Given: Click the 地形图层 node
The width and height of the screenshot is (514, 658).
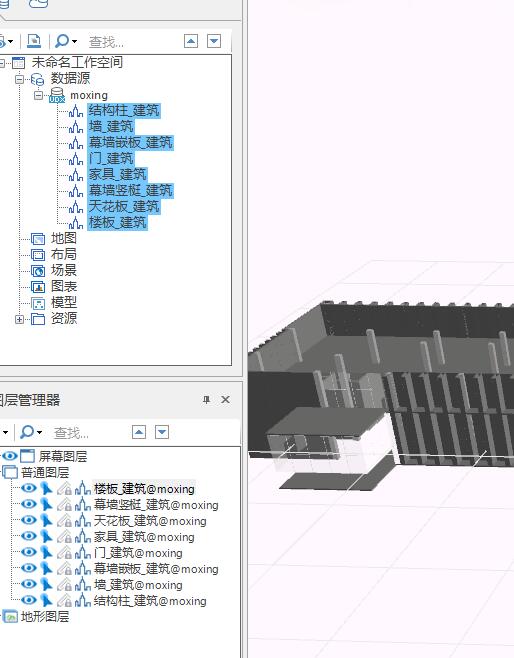Looking at the screenshot, I should (x=44, y=616).
